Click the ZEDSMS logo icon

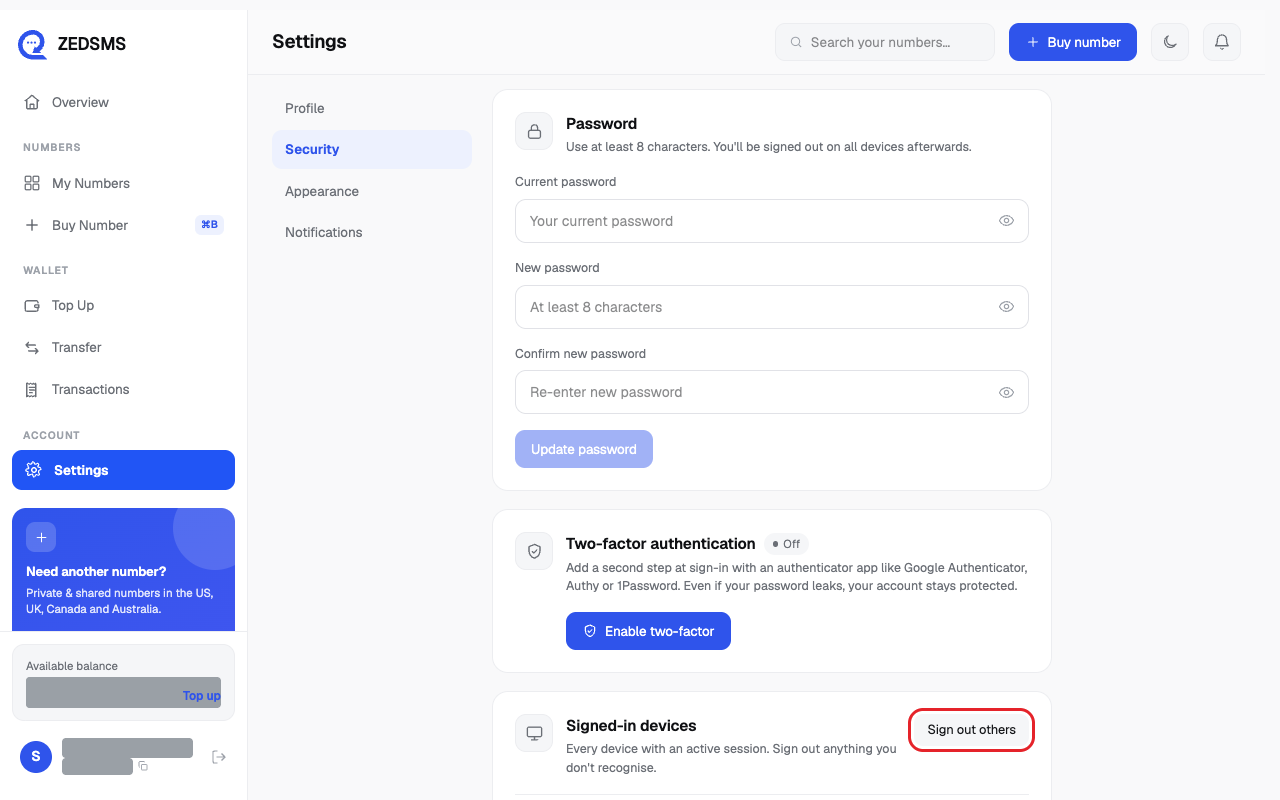coord(33,44)
